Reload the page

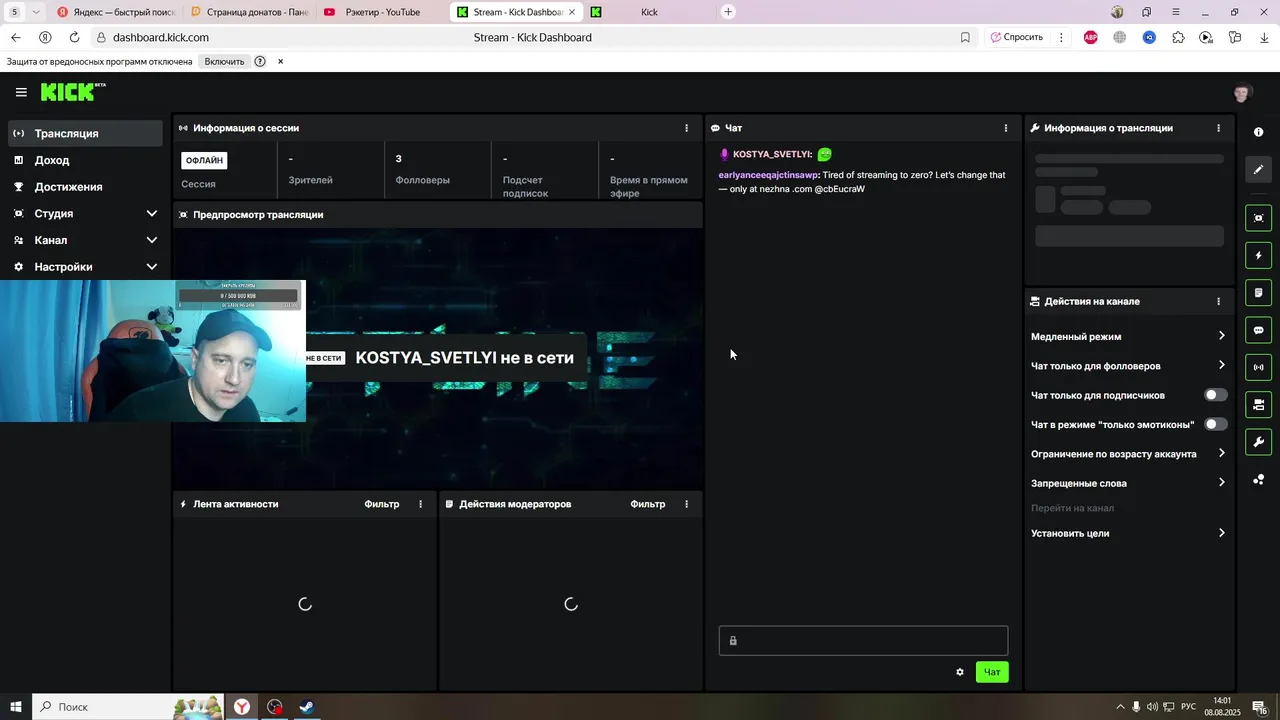(x=74, y=37)
